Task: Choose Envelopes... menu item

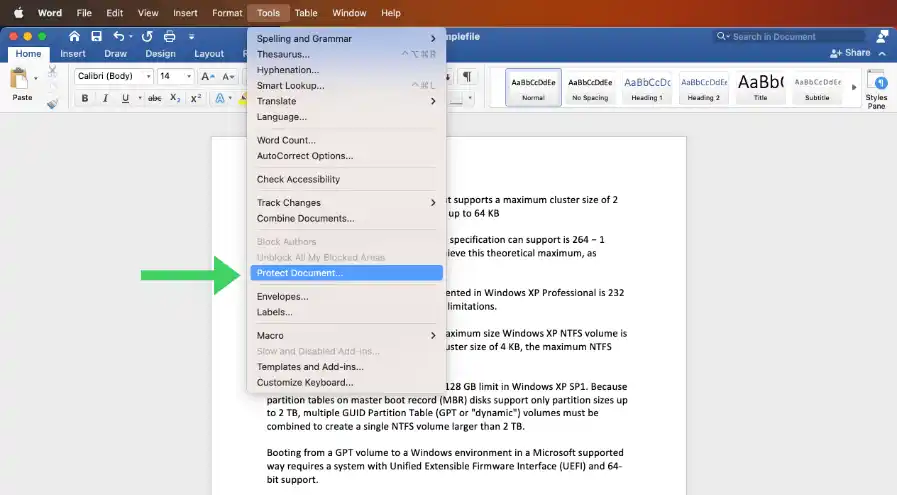Action: [x=347, y=296]
